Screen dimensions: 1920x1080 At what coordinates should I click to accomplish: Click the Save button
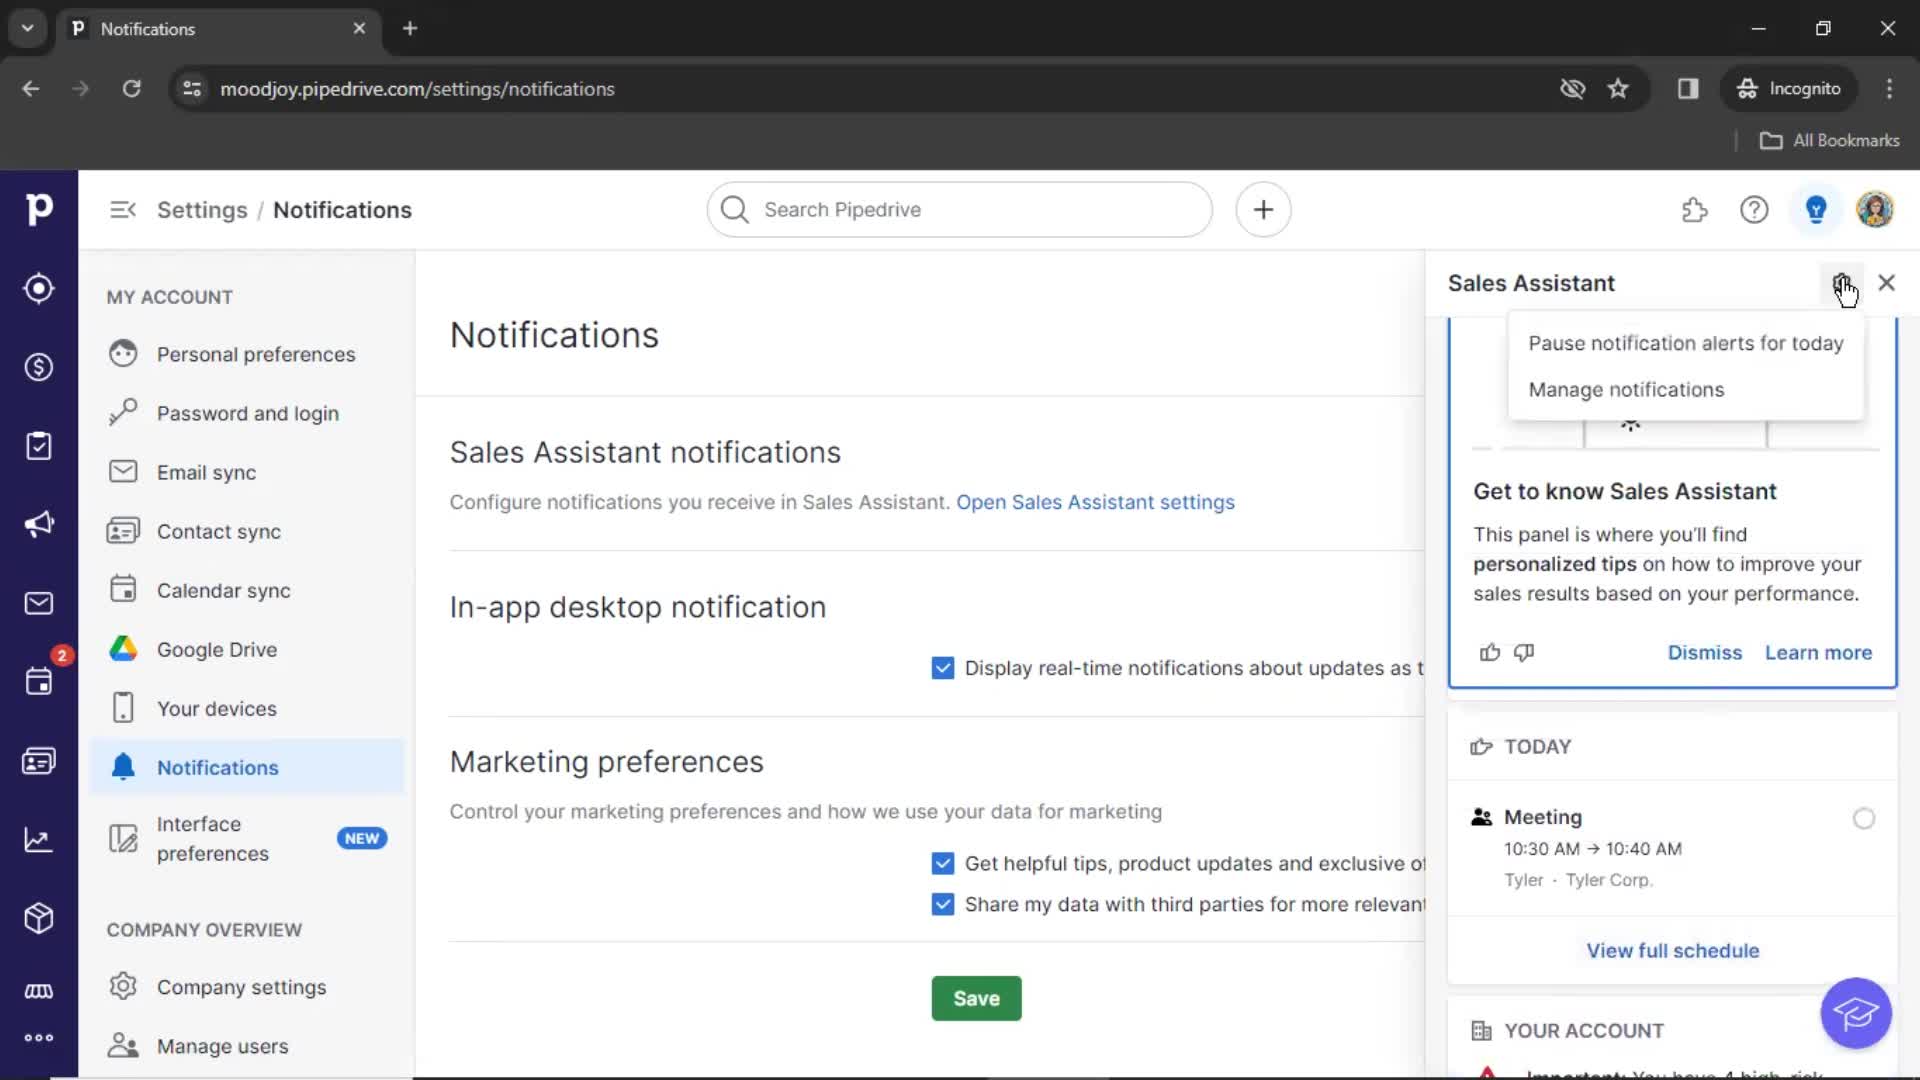(976, 998)
